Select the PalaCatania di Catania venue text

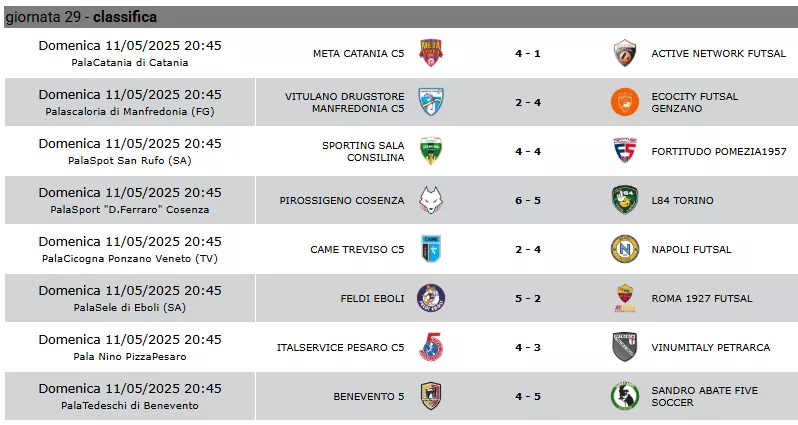pos(130,63)
